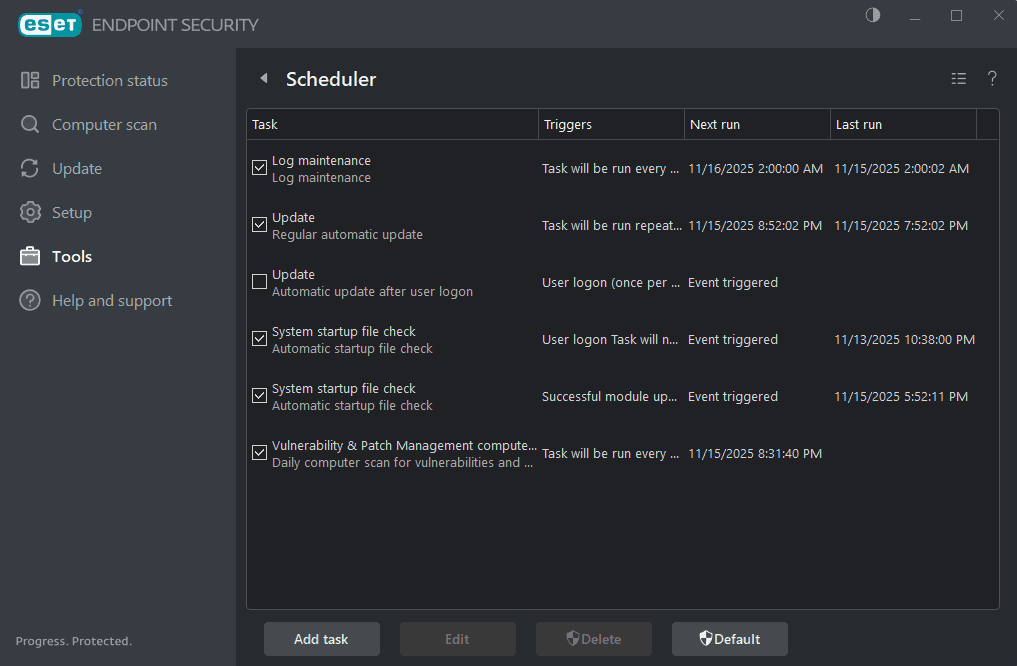
Task: Close the ESET window
Action: point(998,15)
